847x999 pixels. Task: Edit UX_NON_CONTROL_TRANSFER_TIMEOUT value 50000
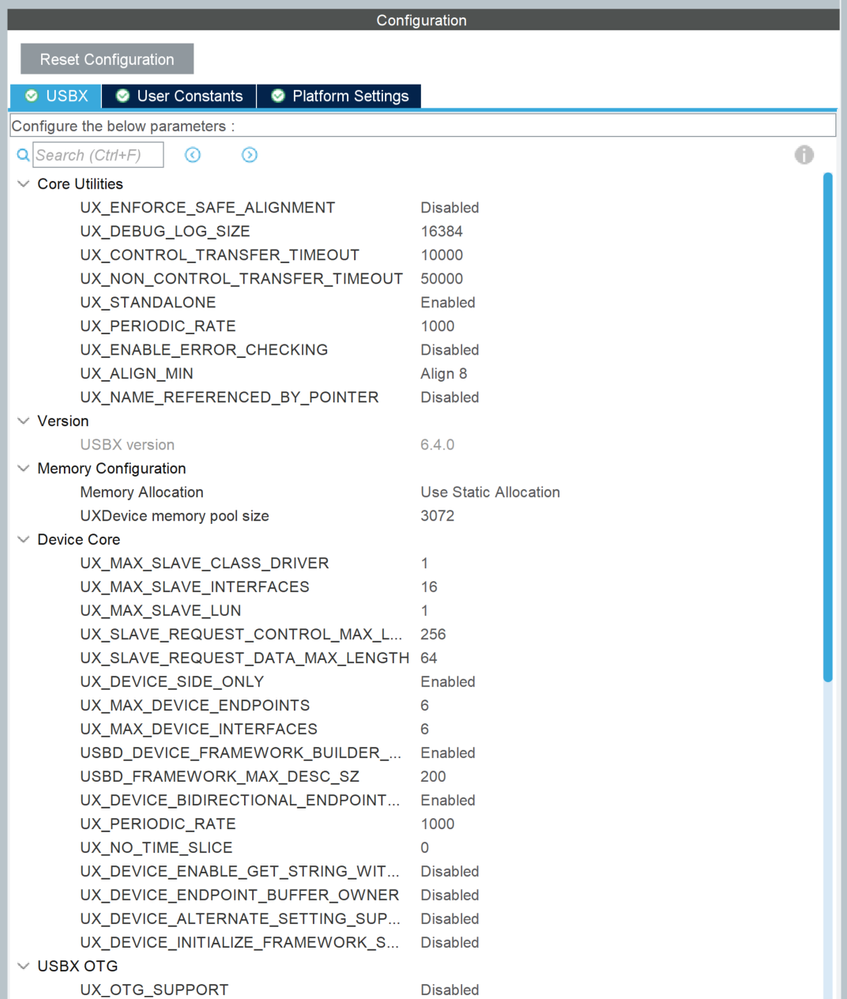pyautogui.click(x=441, y=279)
